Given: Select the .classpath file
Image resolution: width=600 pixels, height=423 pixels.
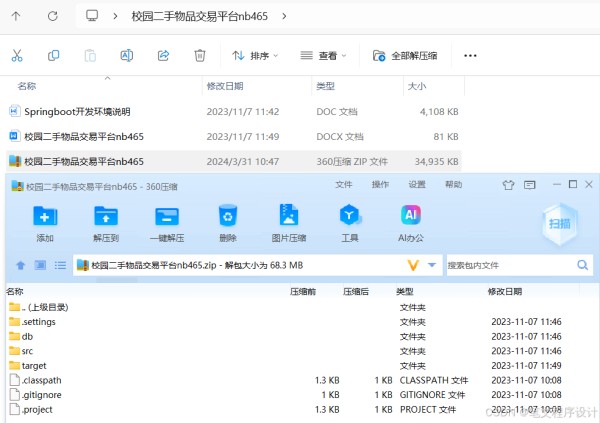Looking at the screenshot, I should pos(302,380).
